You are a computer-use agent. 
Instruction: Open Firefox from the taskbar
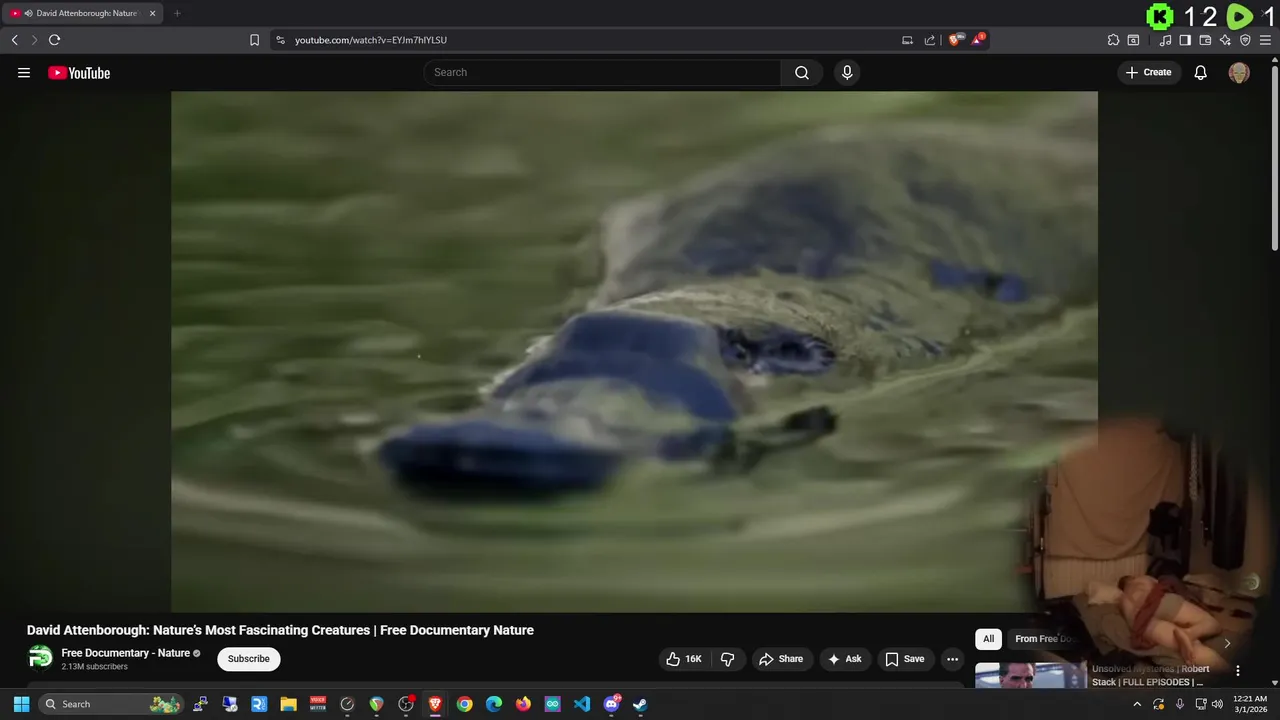pyautogui.click(x=523, y=704)
